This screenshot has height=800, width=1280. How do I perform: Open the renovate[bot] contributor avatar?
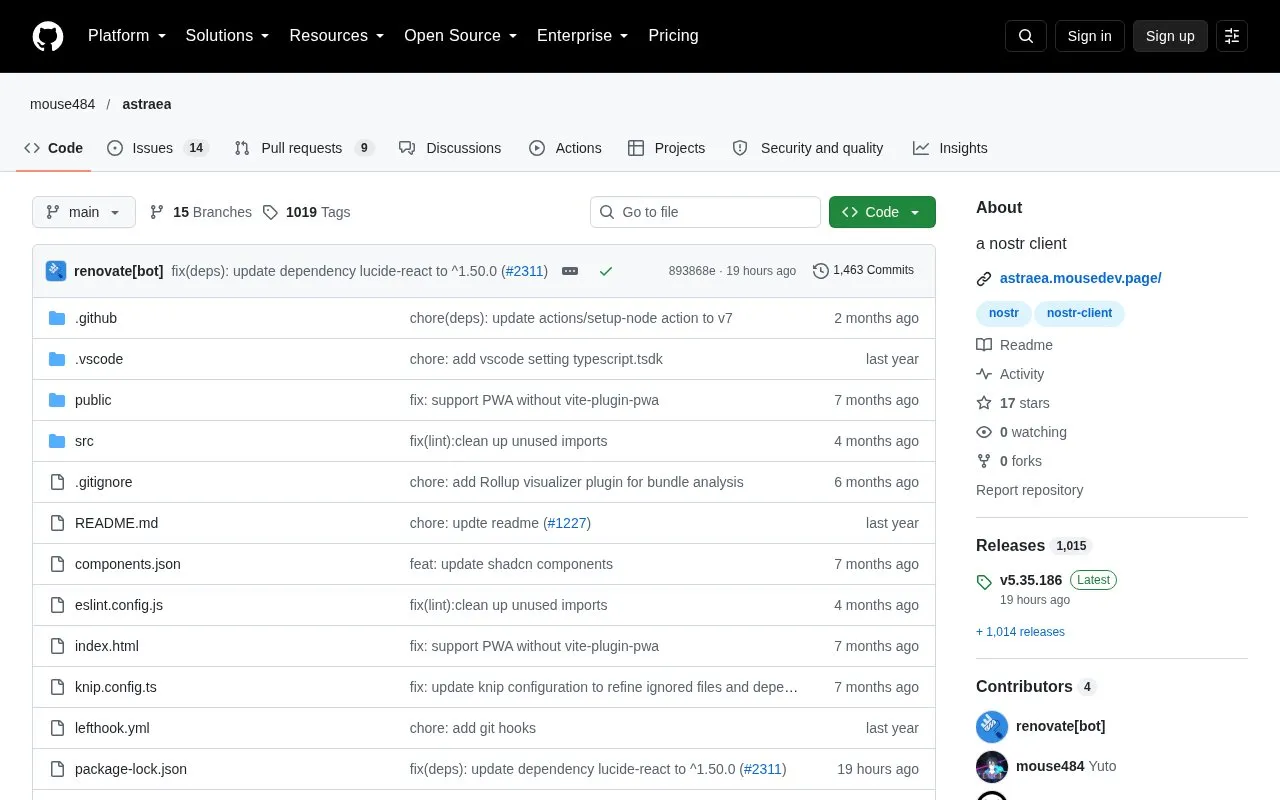(x=992, y=727)
